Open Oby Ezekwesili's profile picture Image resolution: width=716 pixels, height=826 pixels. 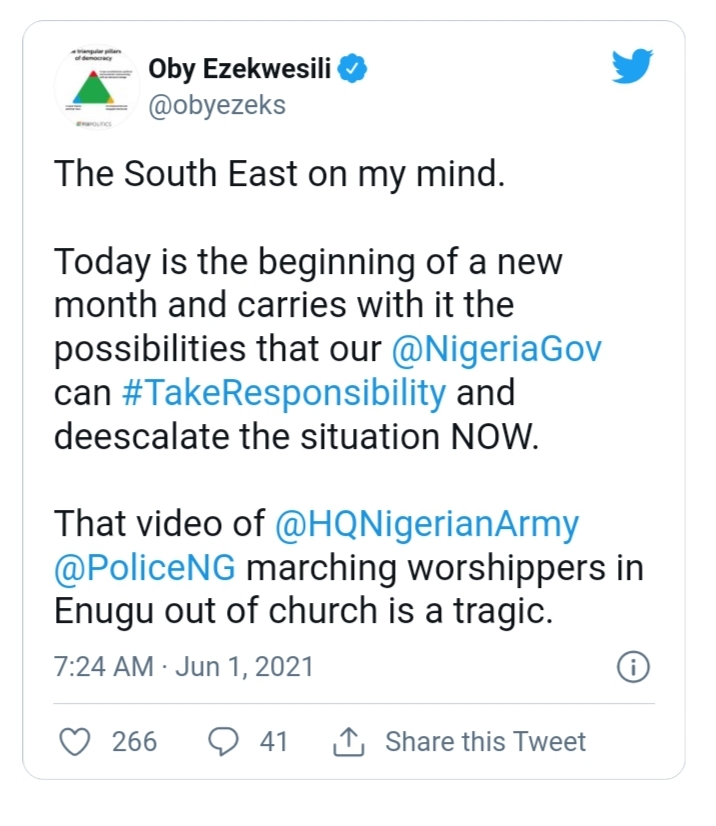97,88
